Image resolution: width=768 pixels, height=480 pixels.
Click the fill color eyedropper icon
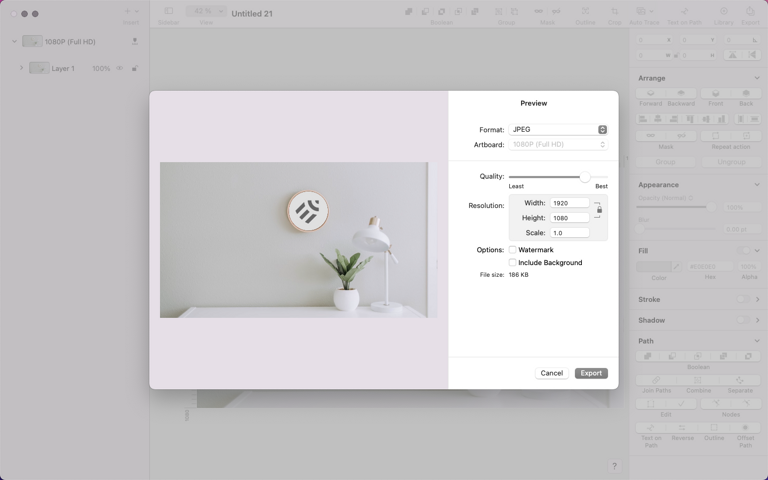[x=676, y=266]
